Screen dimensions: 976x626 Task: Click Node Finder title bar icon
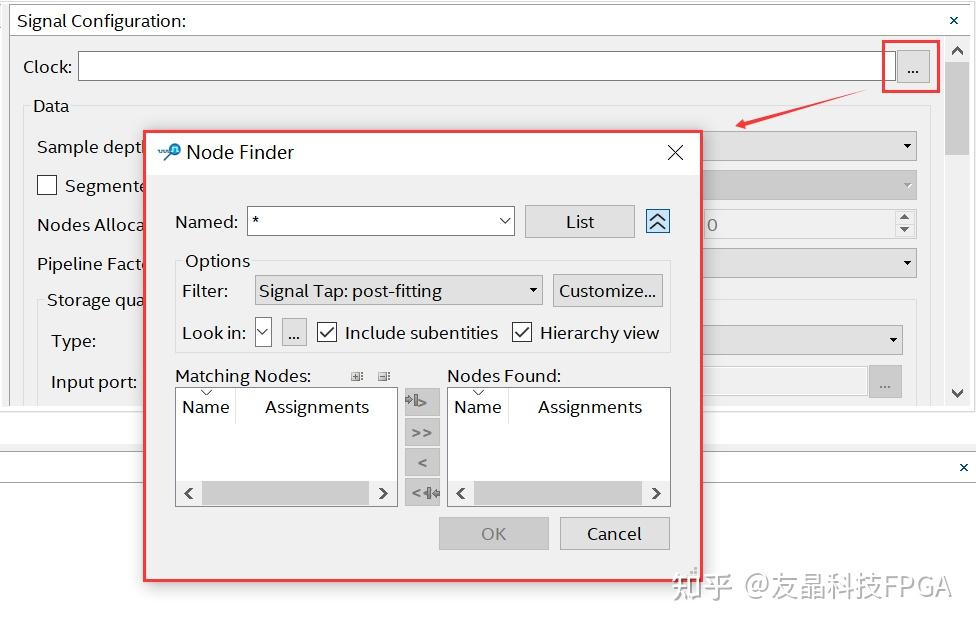[169, 152]
